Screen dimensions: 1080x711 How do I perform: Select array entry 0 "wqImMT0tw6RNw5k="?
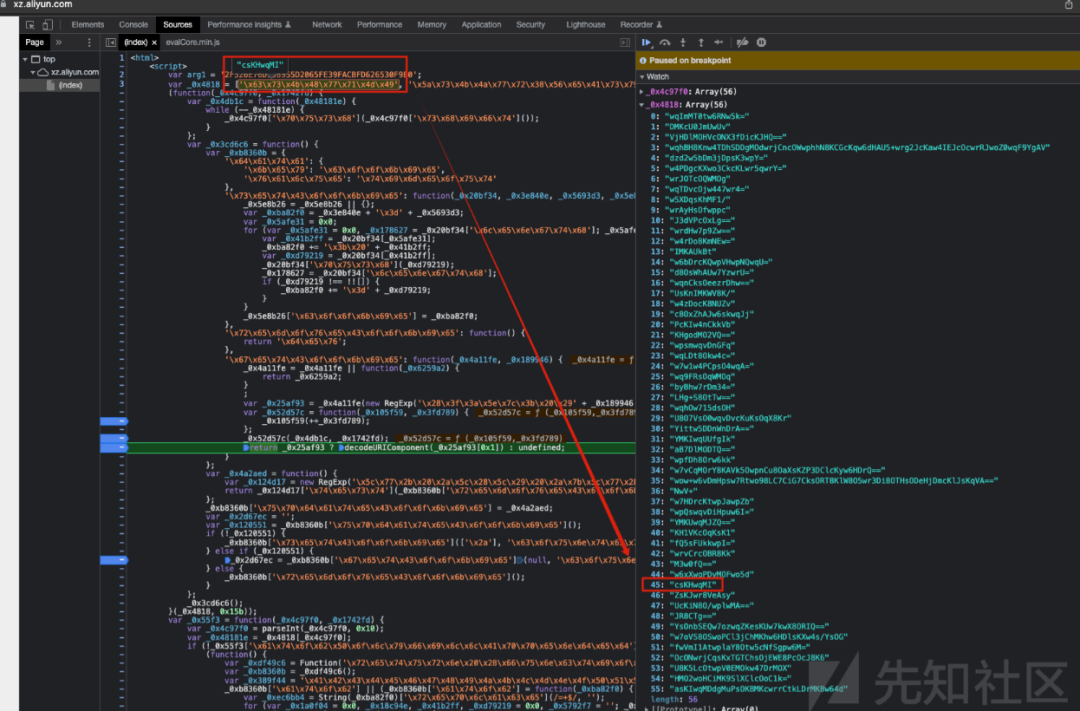pos(699,116)
